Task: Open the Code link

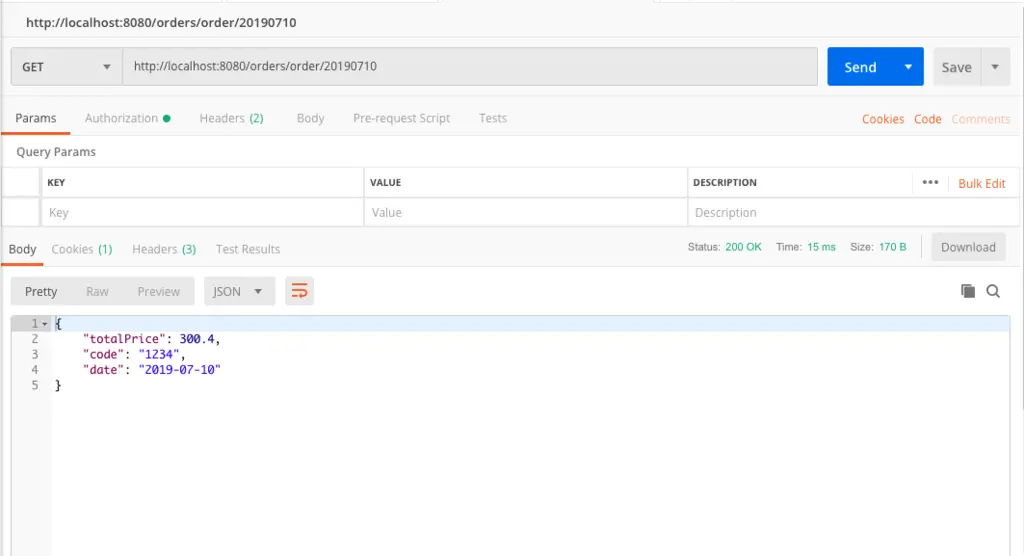Action: coord(927,119)
